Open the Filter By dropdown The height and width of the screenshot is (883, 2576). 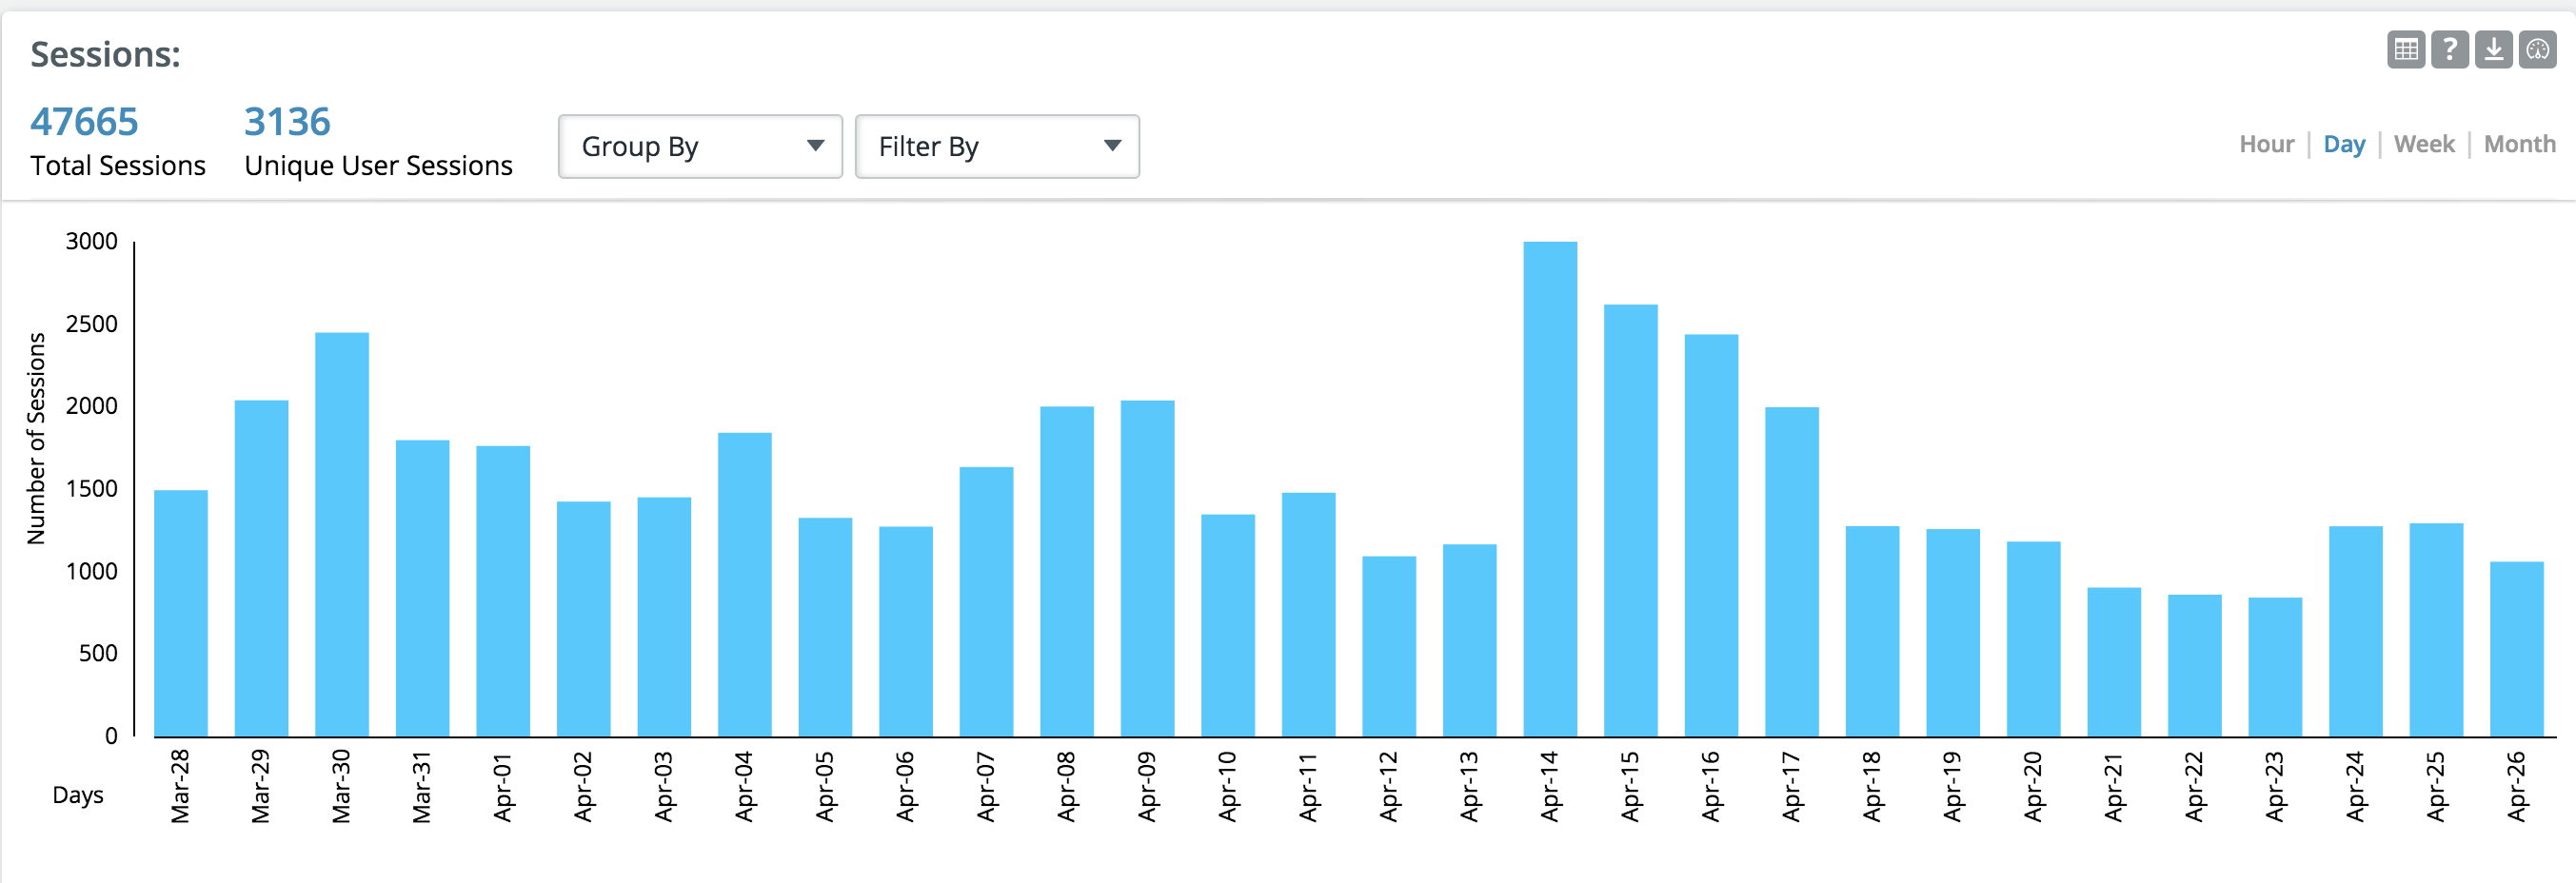coord(997,146)
